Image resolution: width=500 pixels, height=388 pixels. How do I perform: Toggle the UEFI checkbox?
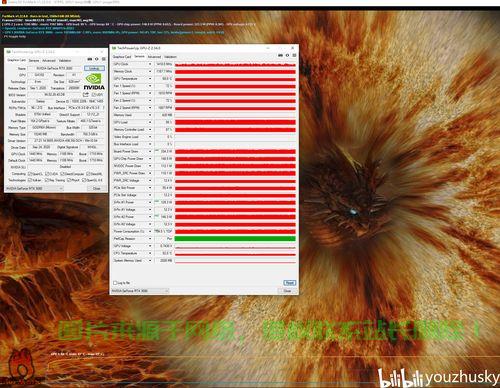coord(93,95)
